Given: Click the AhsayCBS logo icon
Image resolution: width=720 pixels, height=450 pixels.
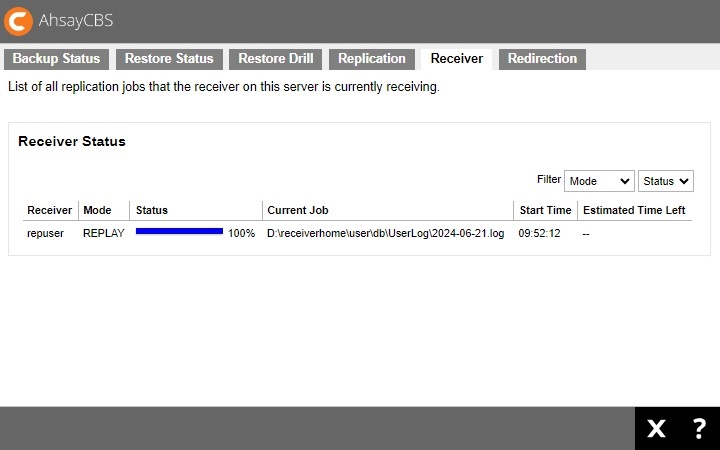Looking at the screenshot, I should pyautogui.click(x=20, y=21).
